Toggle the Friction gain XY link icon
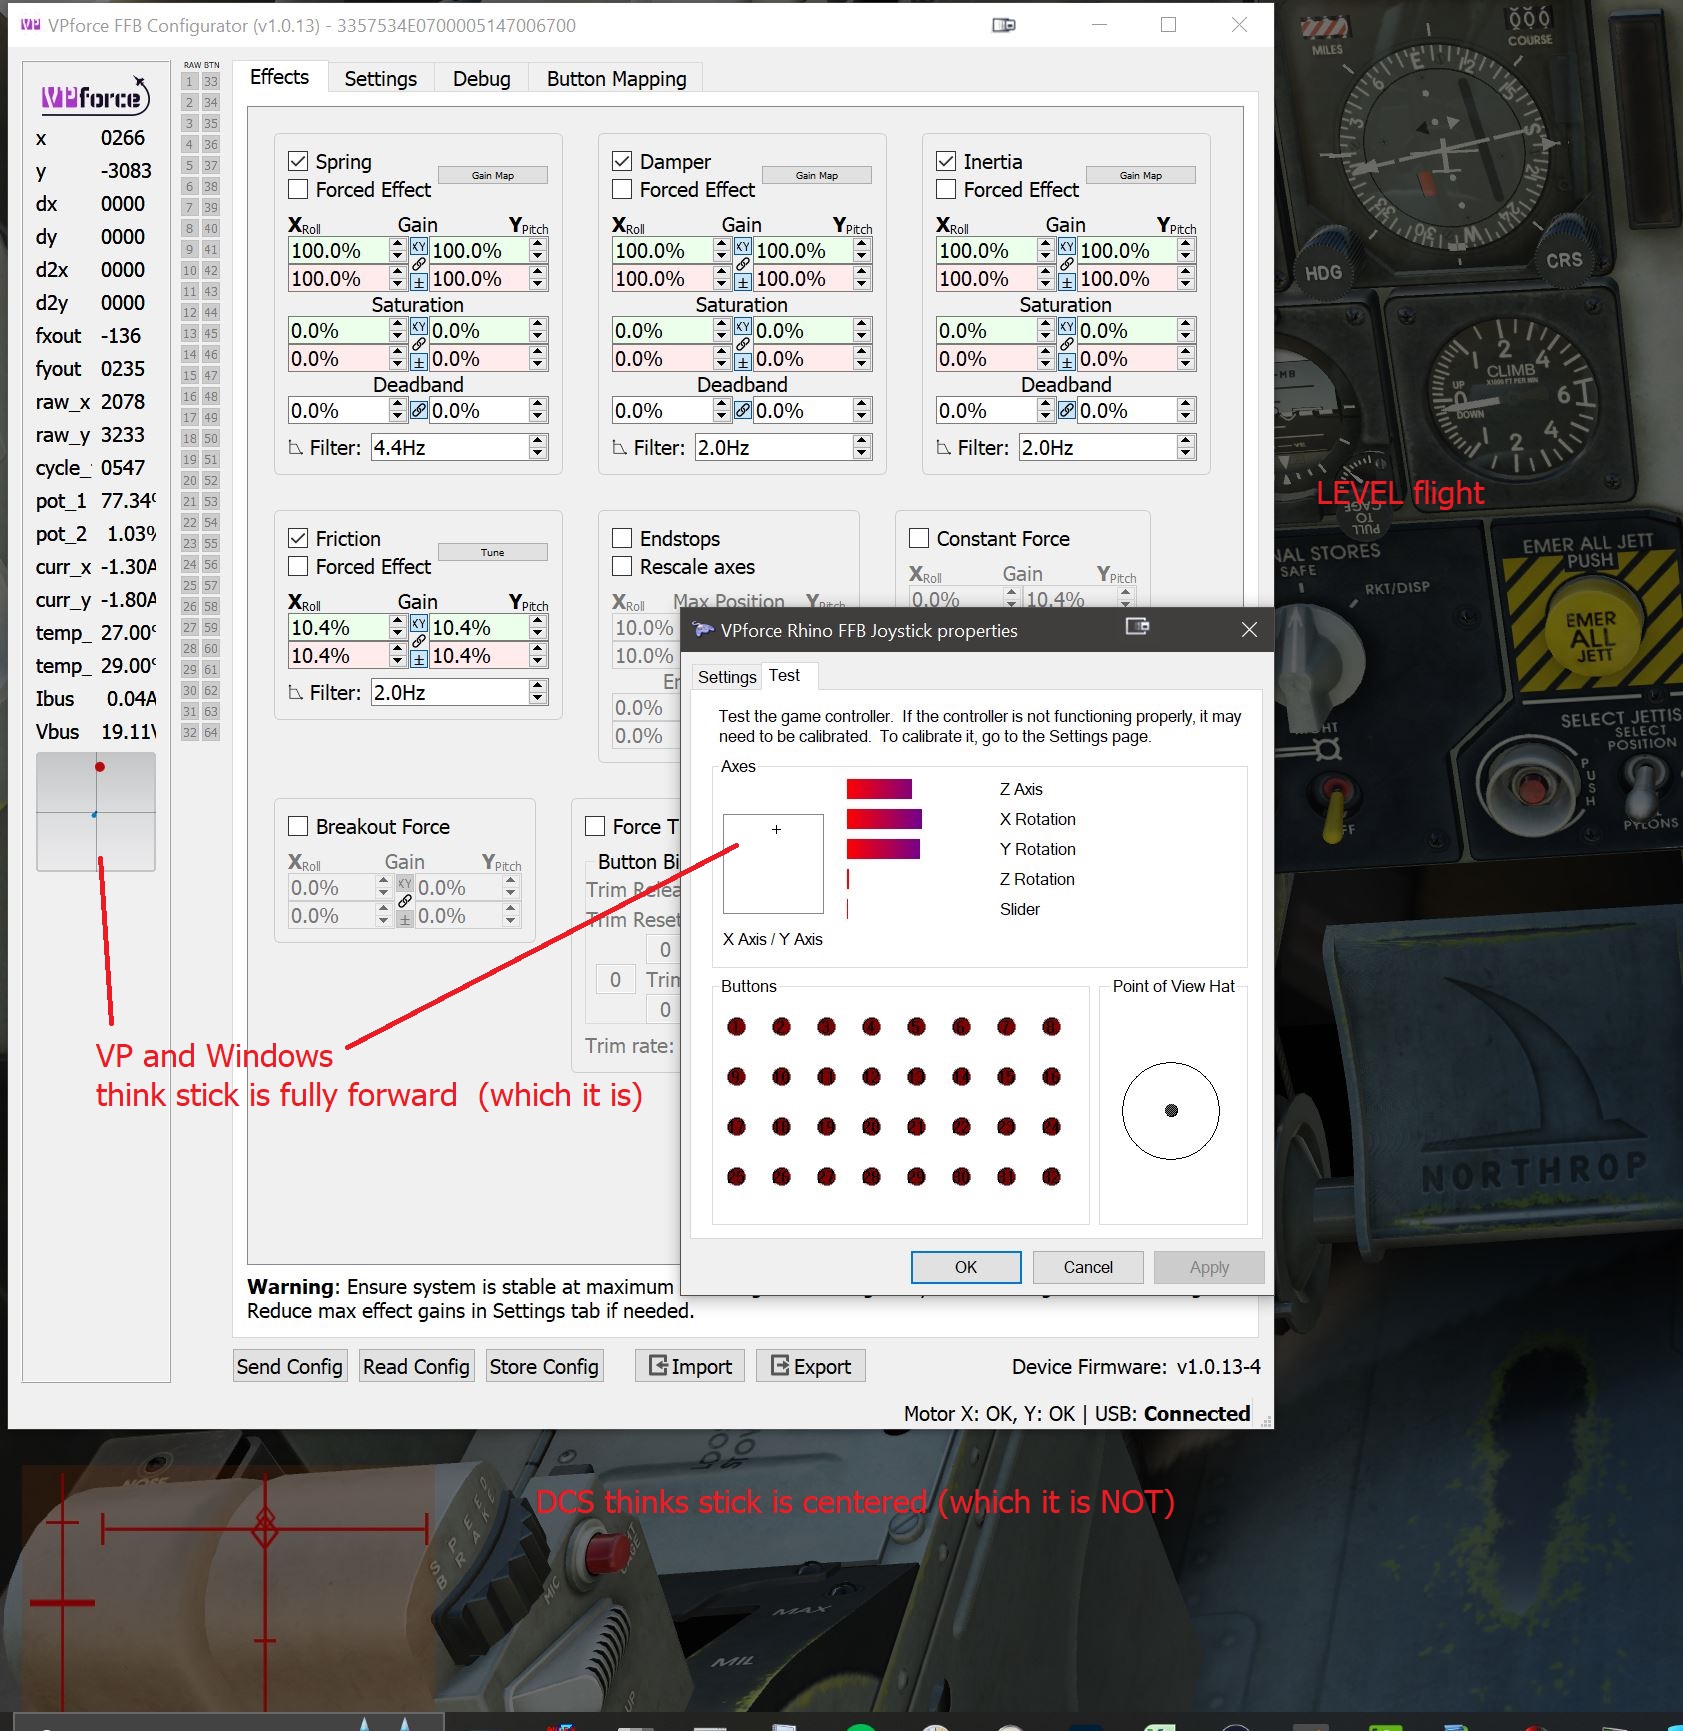 coord(419,623)
